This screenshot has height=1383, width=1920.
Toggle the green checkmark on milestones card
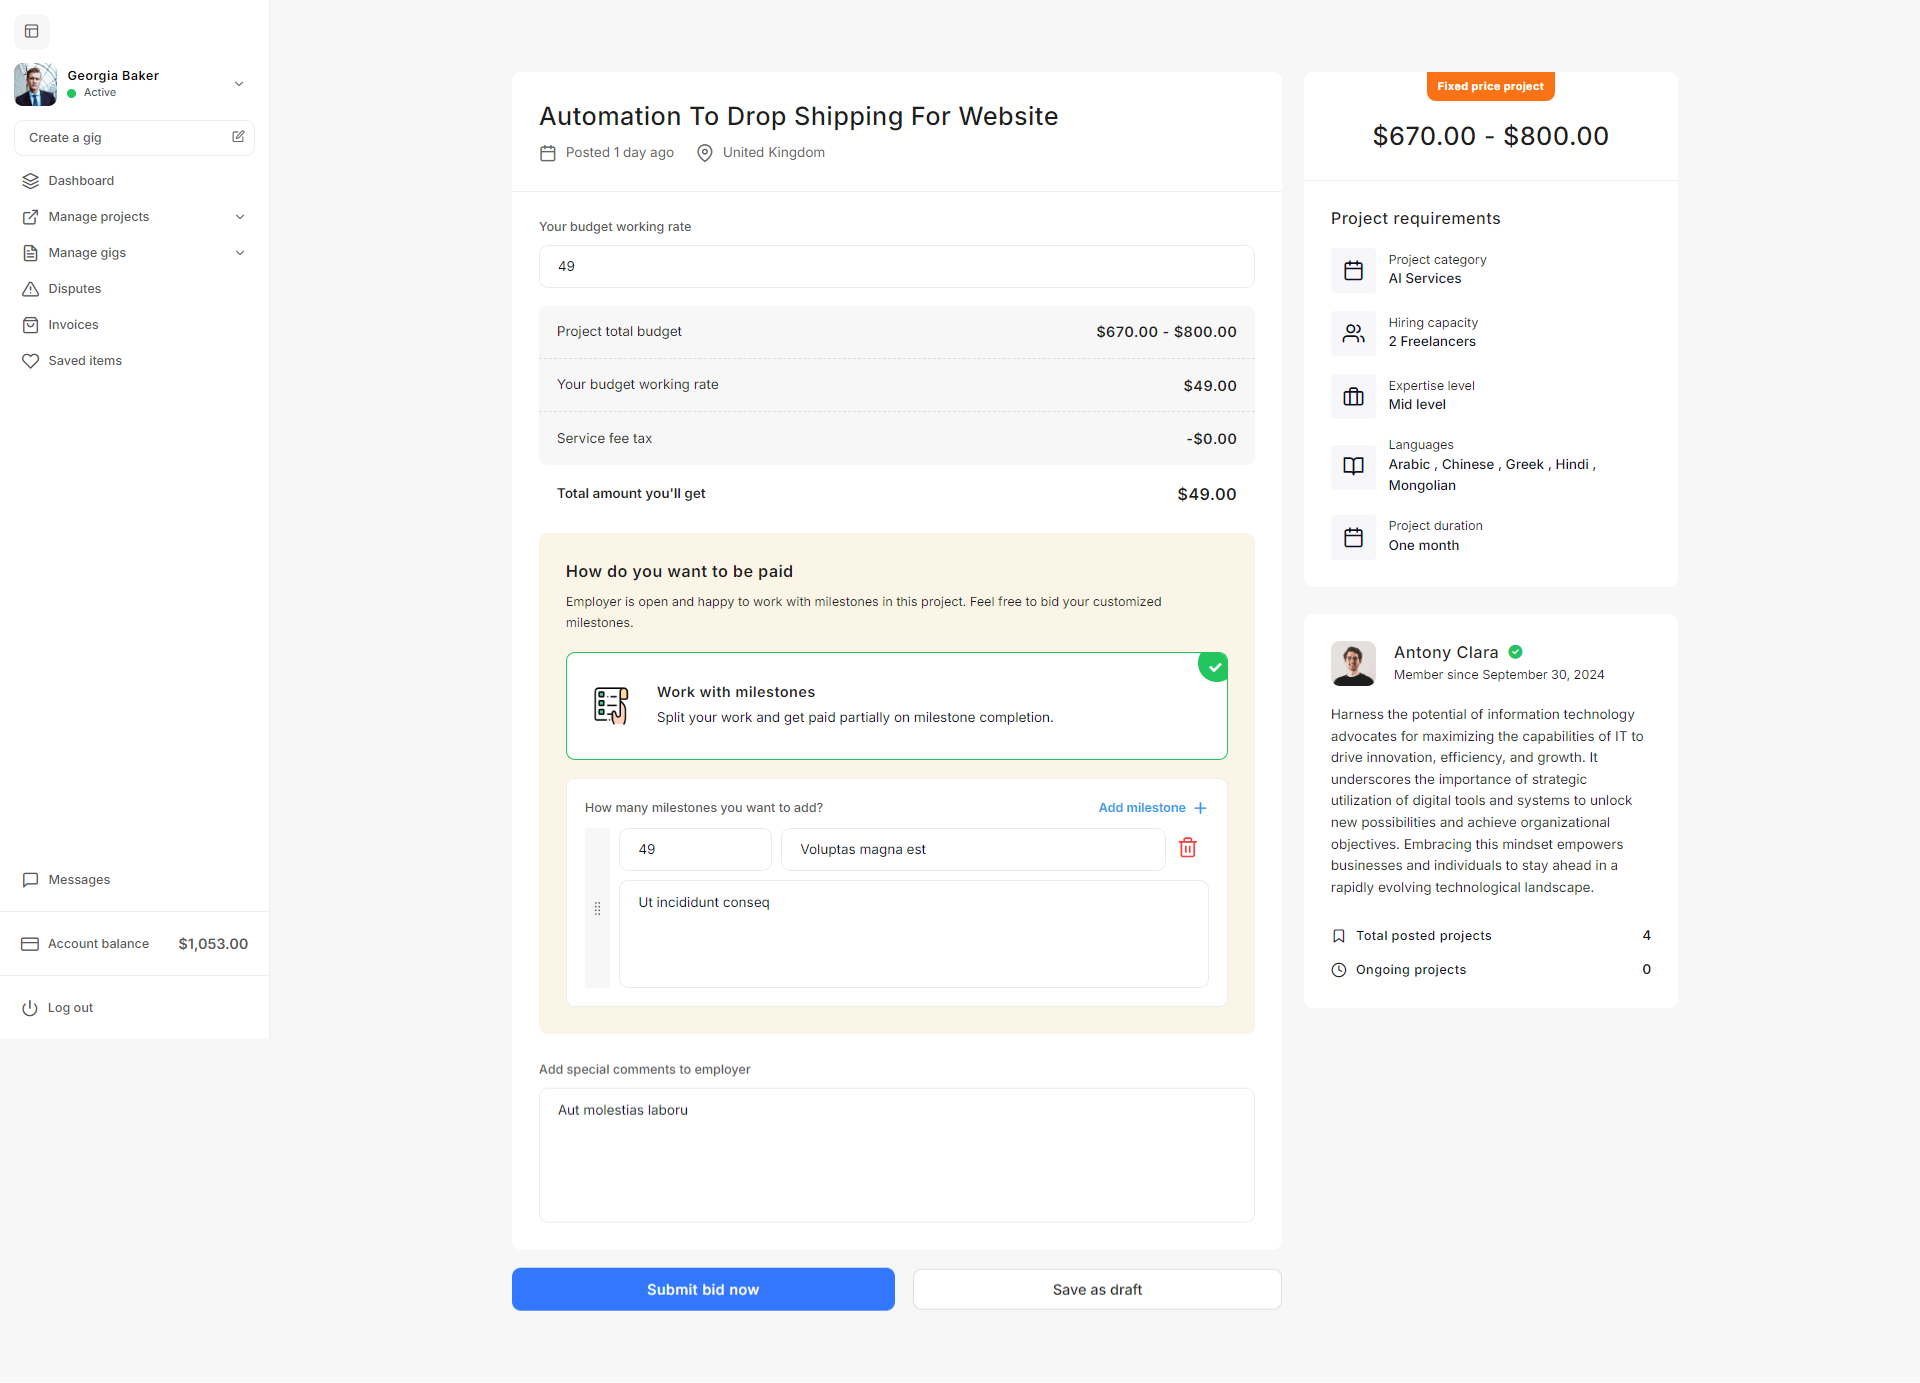1213,667
